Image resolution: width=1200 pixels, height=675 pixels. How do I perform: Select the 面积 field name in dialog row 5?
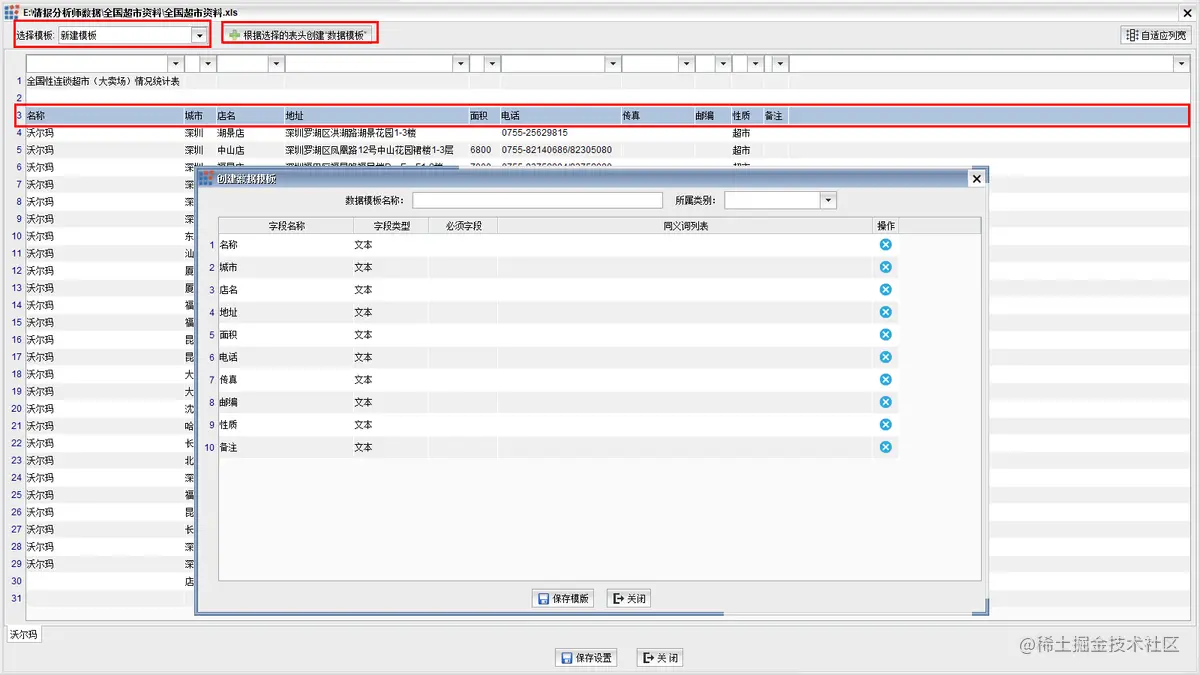coord(229,335)
